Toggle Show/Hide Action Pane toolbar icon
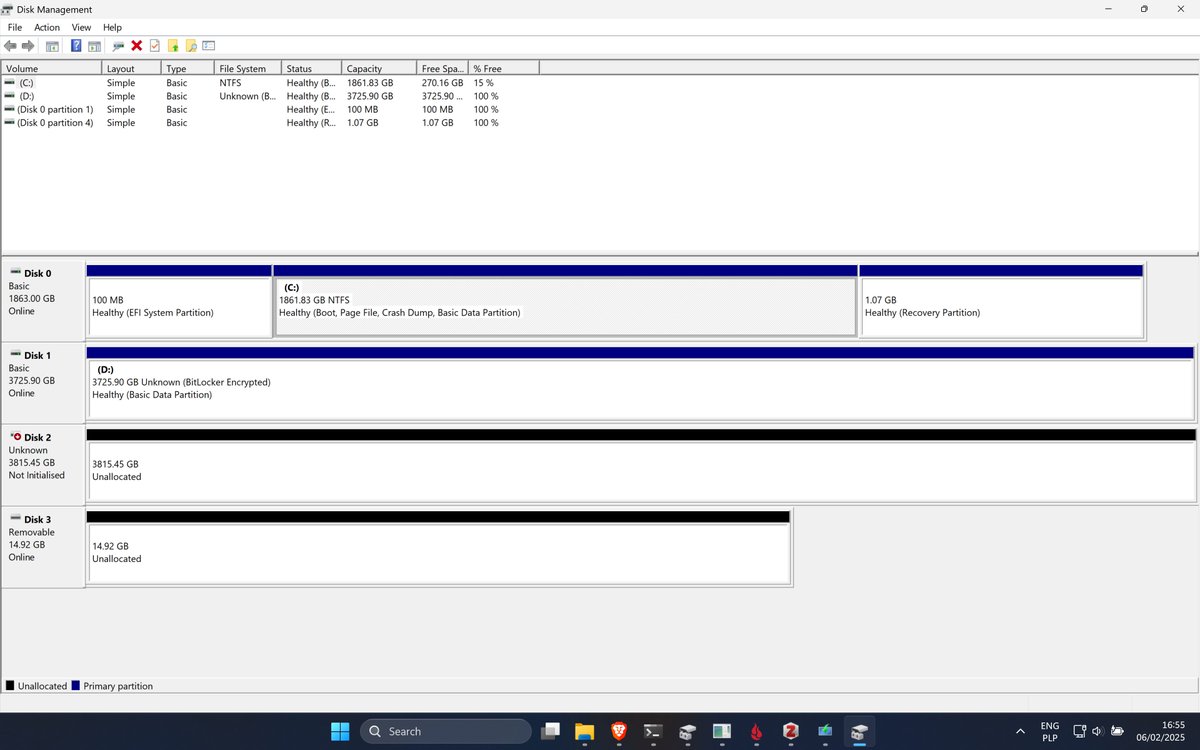Viewport: 1200px width, 750px height. [94, 46]
